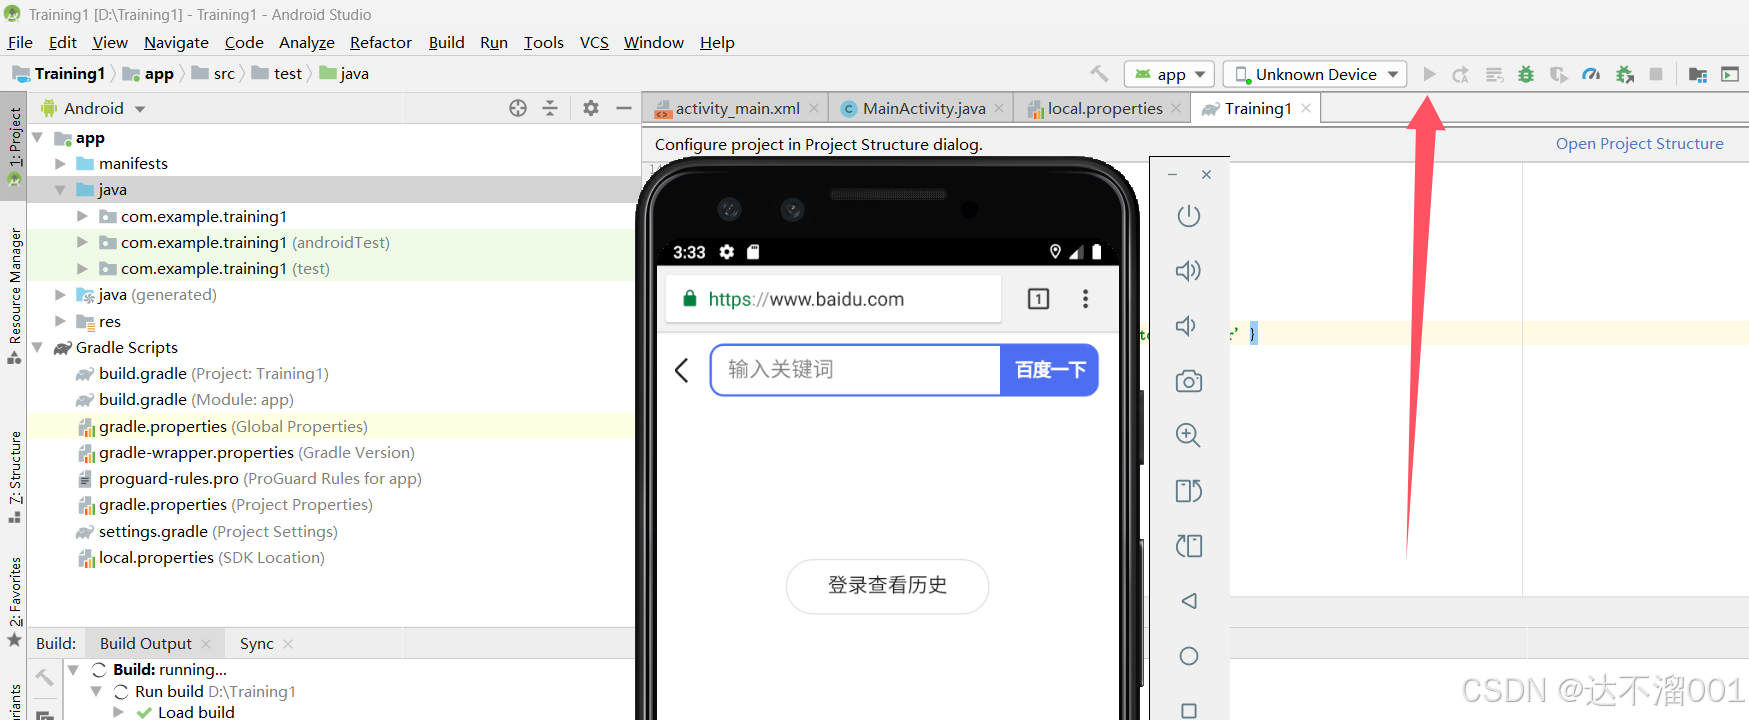The image size is (1749, 720).
Task: Open the browser three-dot menu
Action: [1085, 299]
